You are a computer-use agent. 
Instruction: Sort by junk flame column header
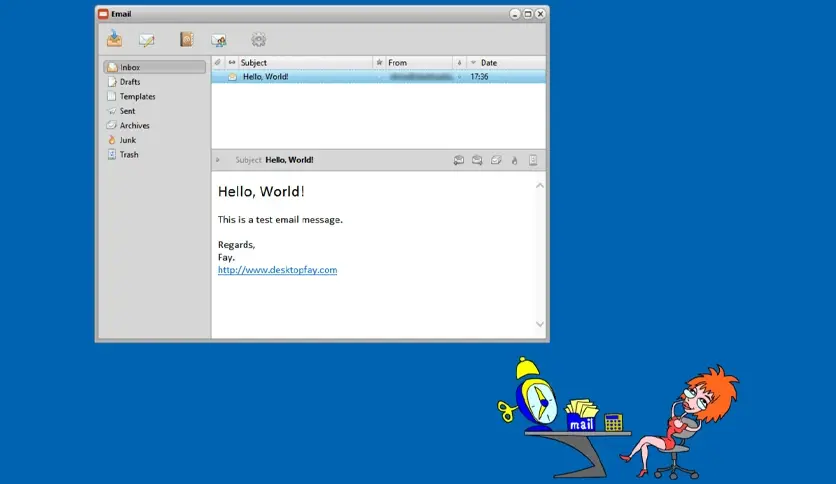(459, 62)
